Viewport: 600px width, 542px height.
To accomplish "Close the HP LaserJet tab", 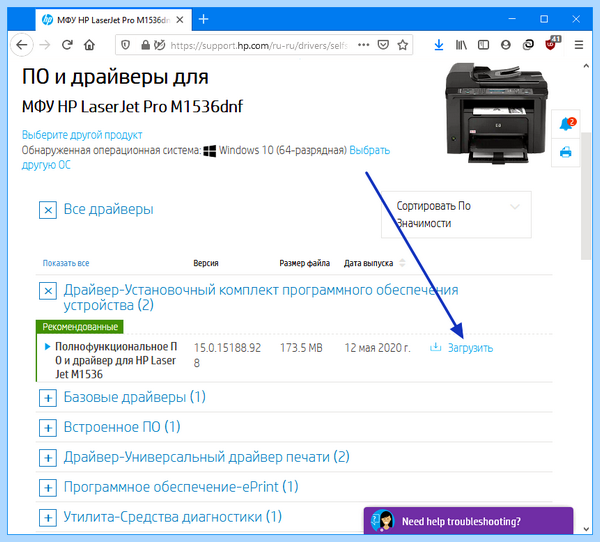I will click(x=179, y=20).
